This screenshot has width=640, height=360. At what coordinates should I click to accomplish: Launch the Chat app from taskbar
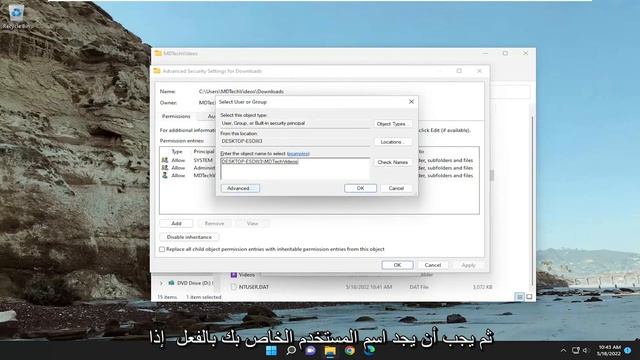coord(310,351)
